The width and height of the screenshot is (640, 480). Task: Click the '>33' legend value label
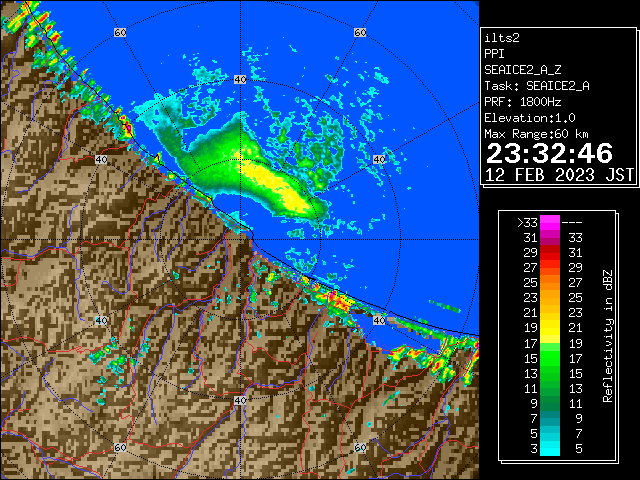(527, 222)
